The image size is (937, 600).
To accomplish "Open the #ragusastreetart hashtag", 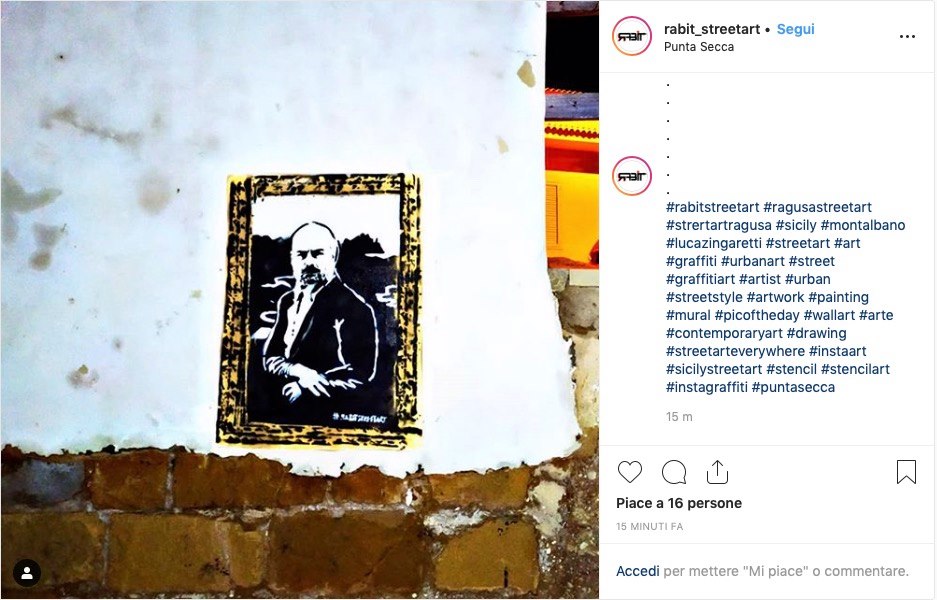I will click(x=817, y=207).
